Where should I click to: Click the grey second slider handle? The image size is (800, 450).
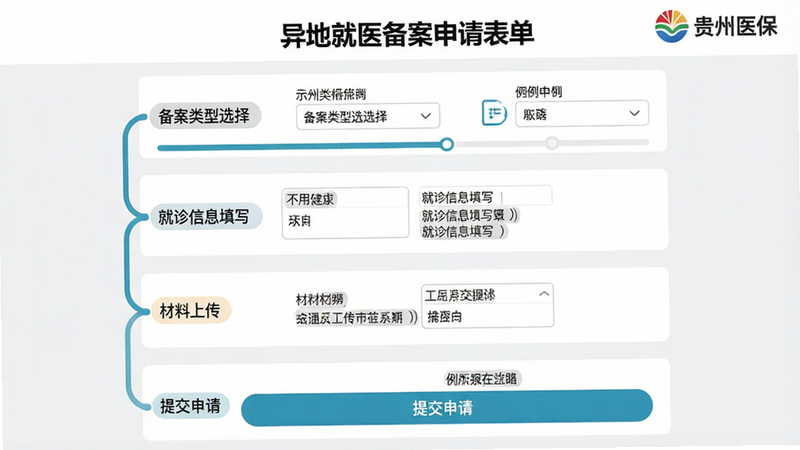552,143
